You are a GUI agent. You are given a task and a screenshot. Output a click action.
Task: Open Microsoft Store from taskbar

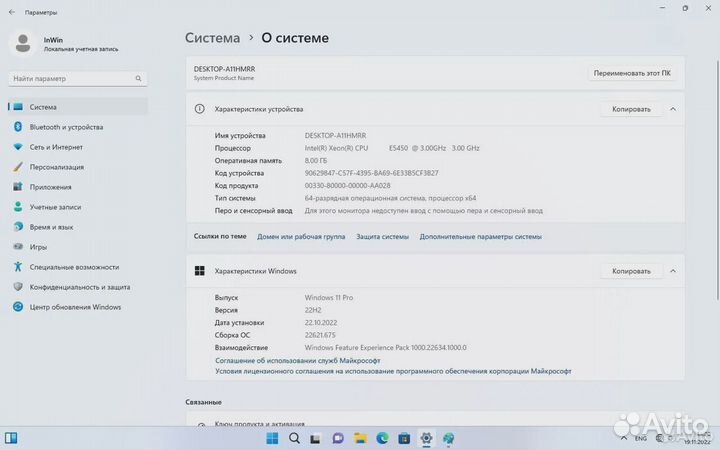pyautogui.click(x=404, y=439)
